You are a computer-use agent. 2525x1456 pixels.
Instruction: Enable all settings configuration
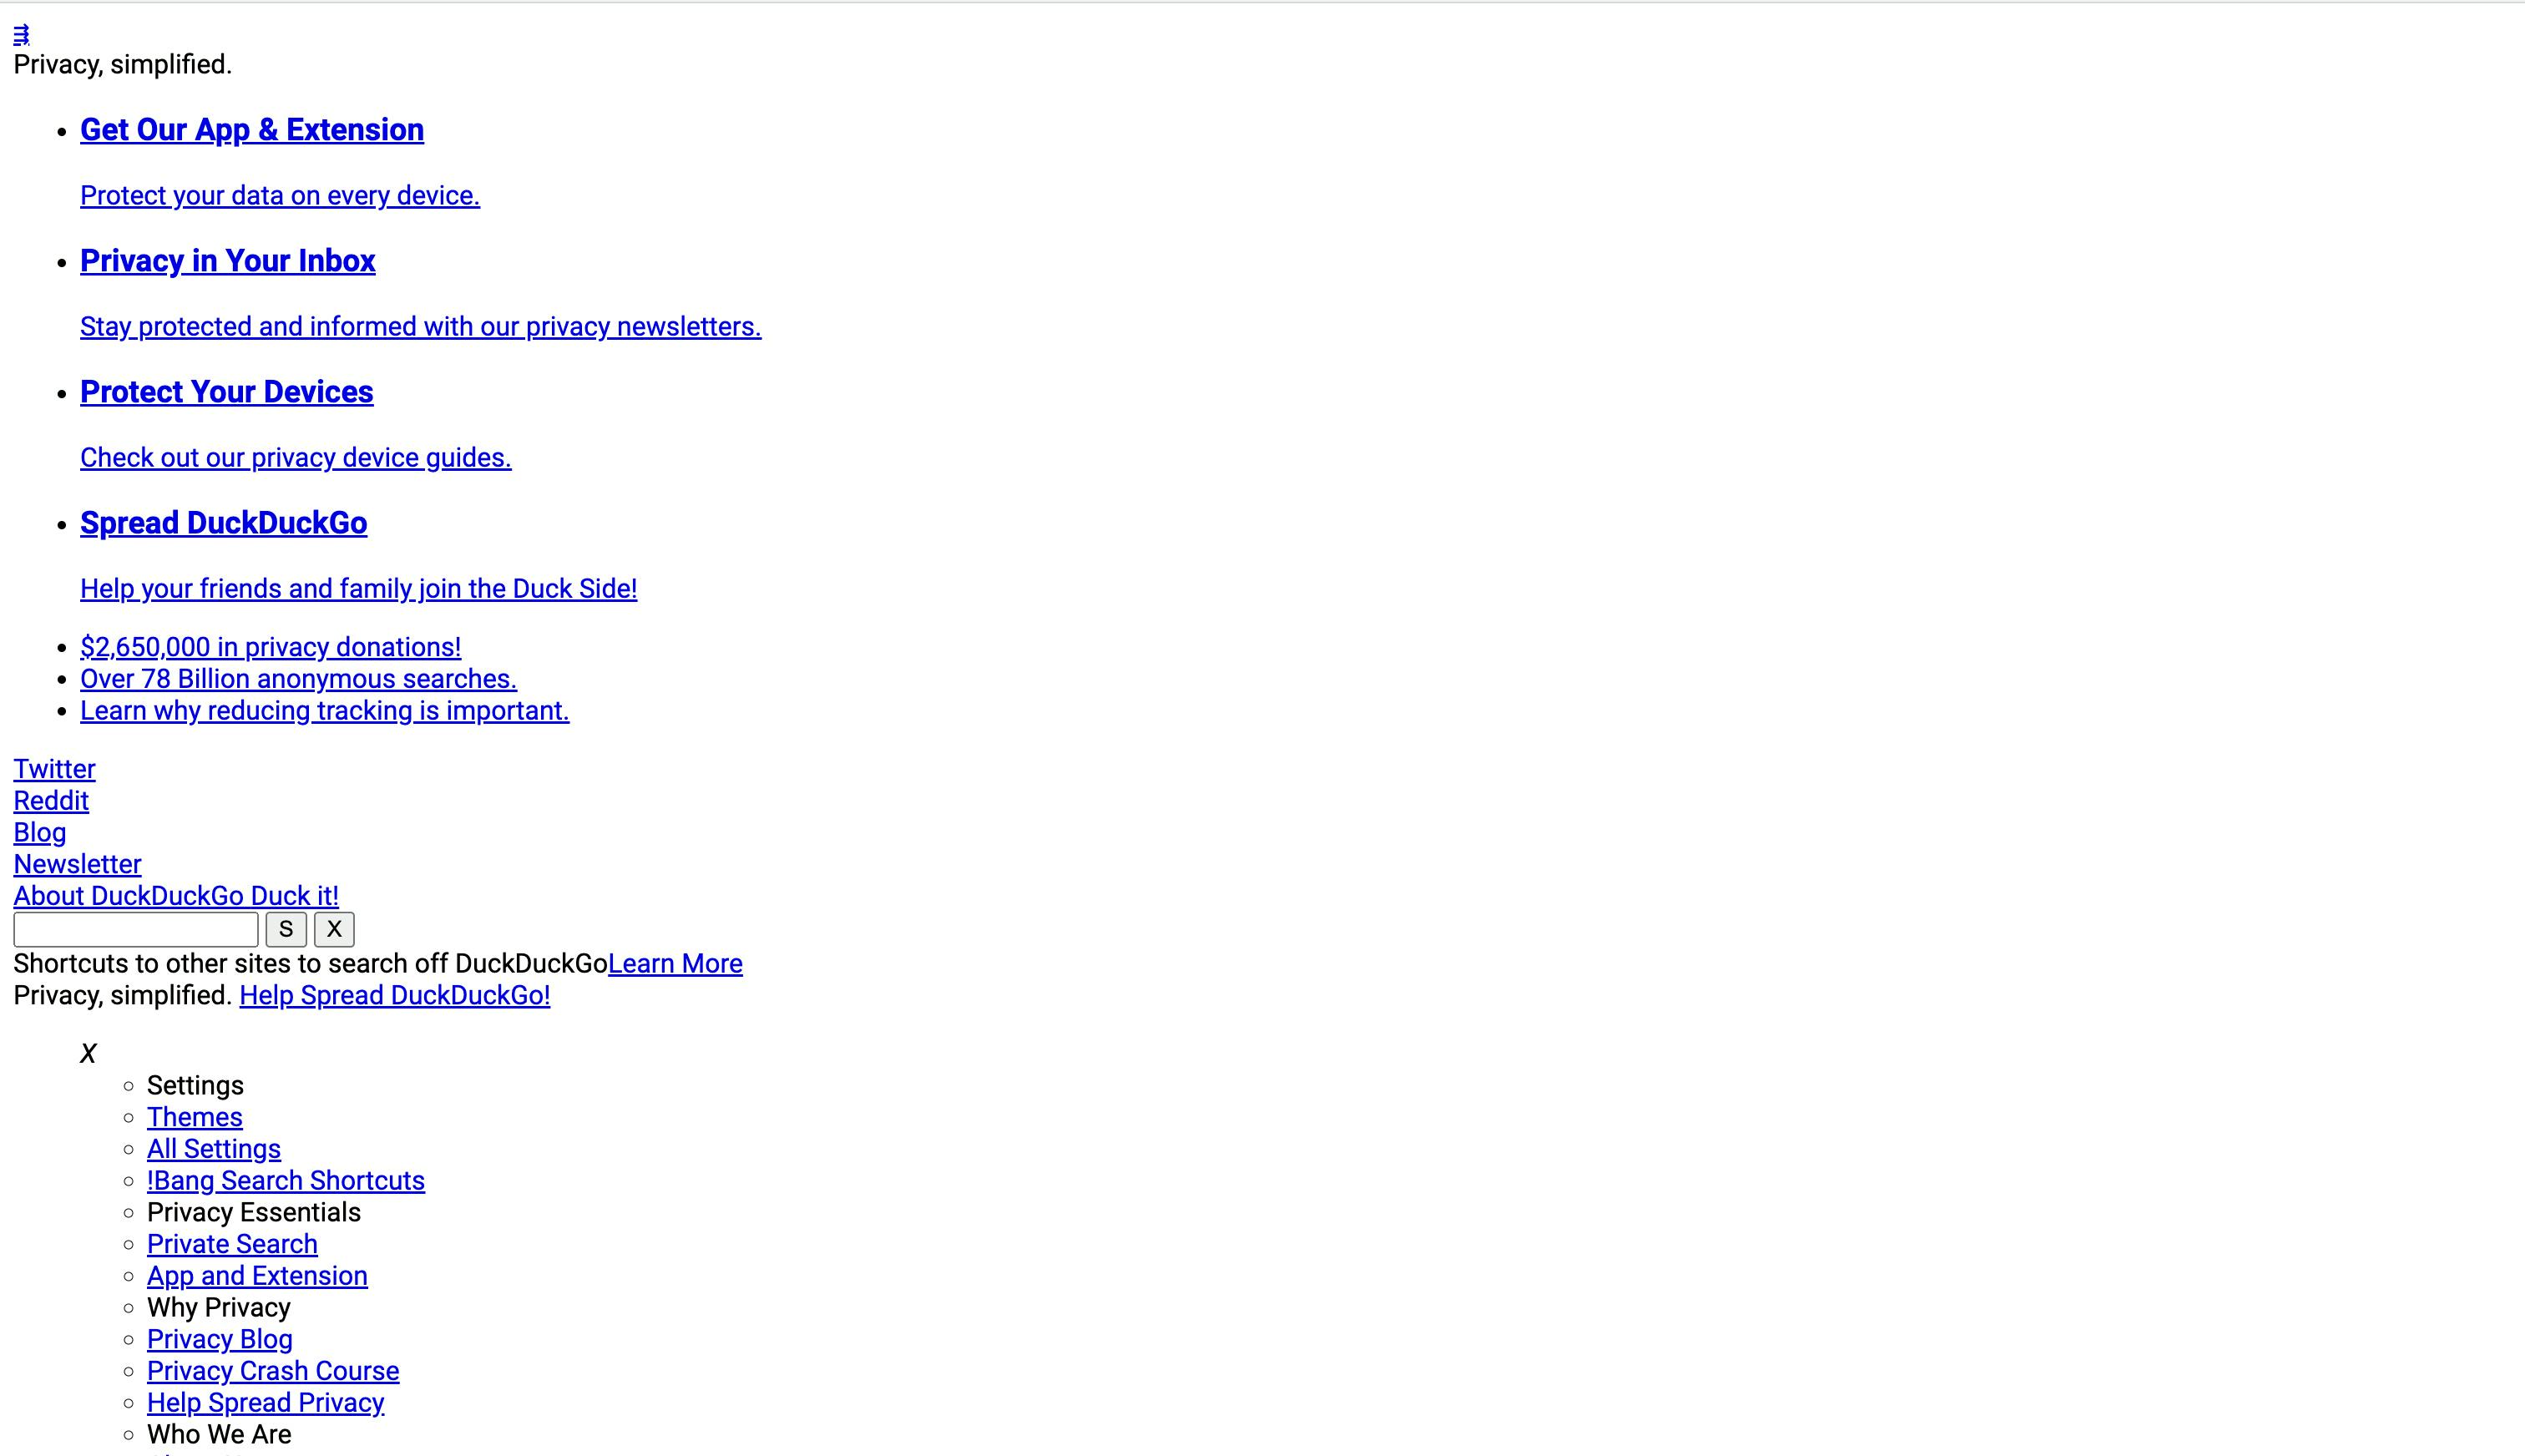point(213,1147)
